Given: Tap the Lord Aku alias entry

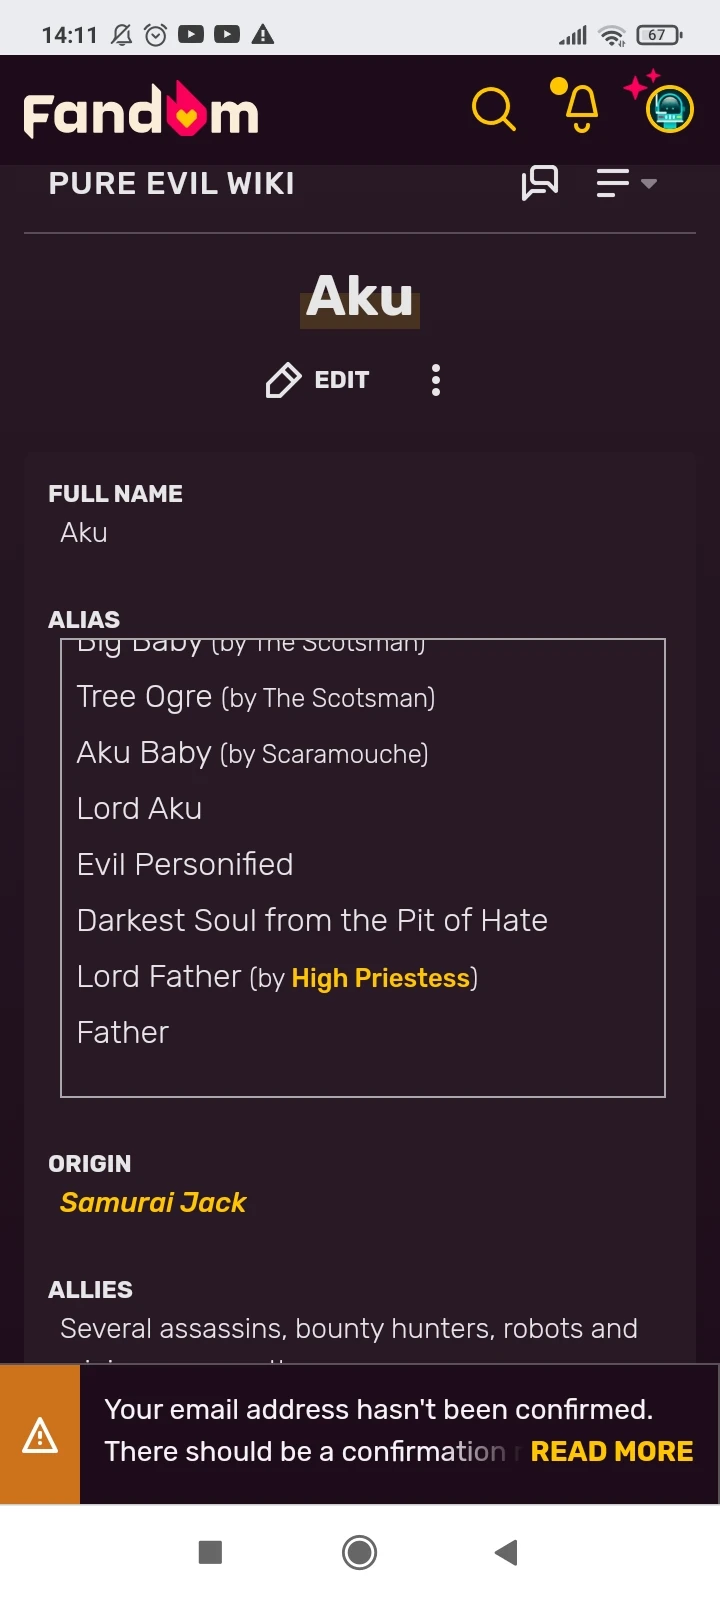Looking at the screenshot, I should tap(140, 808).
